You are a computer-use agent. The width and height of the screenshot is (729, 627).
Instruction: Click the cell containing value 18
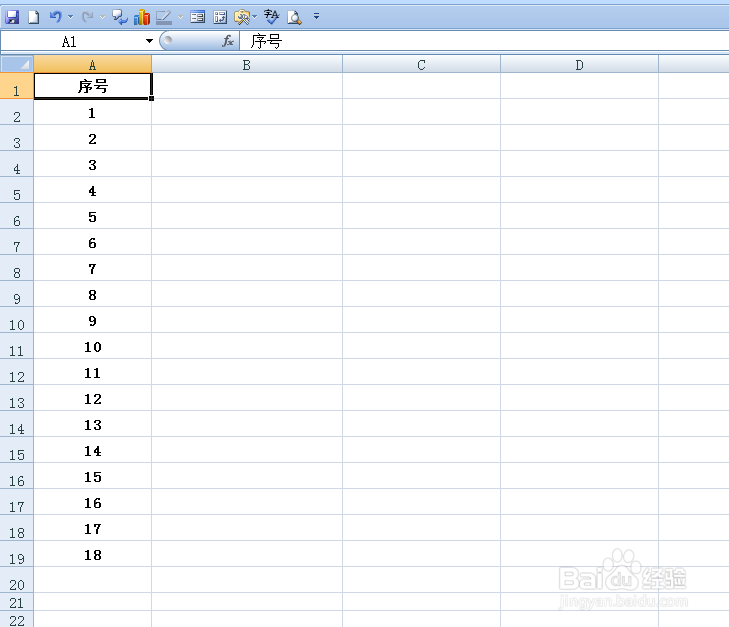point(93,554)
